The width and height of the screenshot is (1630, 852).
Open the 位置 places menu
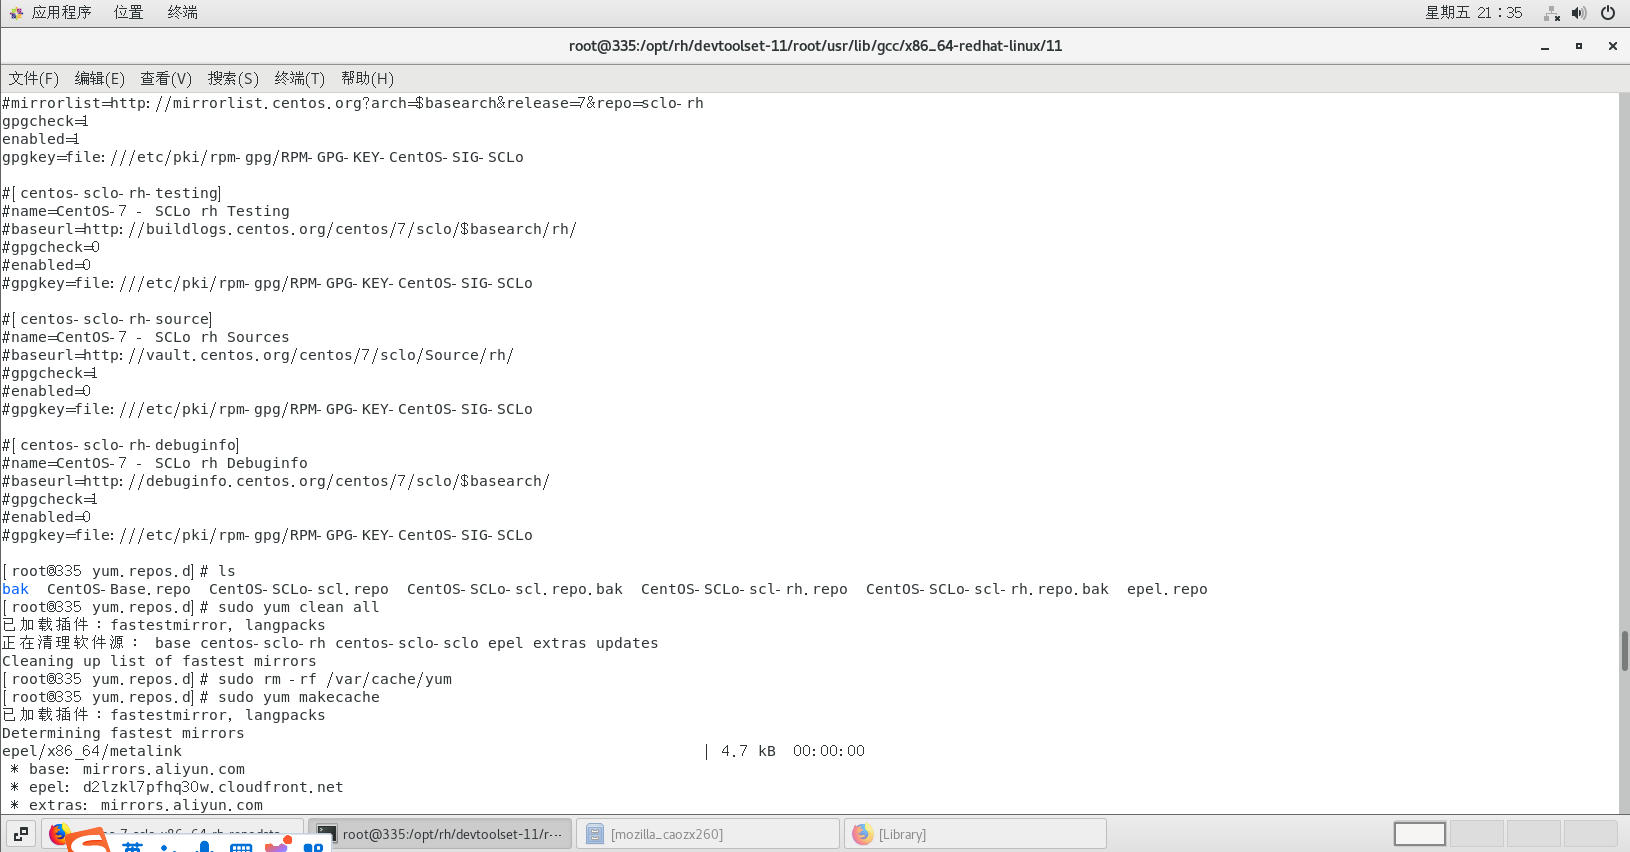[128, 13]
